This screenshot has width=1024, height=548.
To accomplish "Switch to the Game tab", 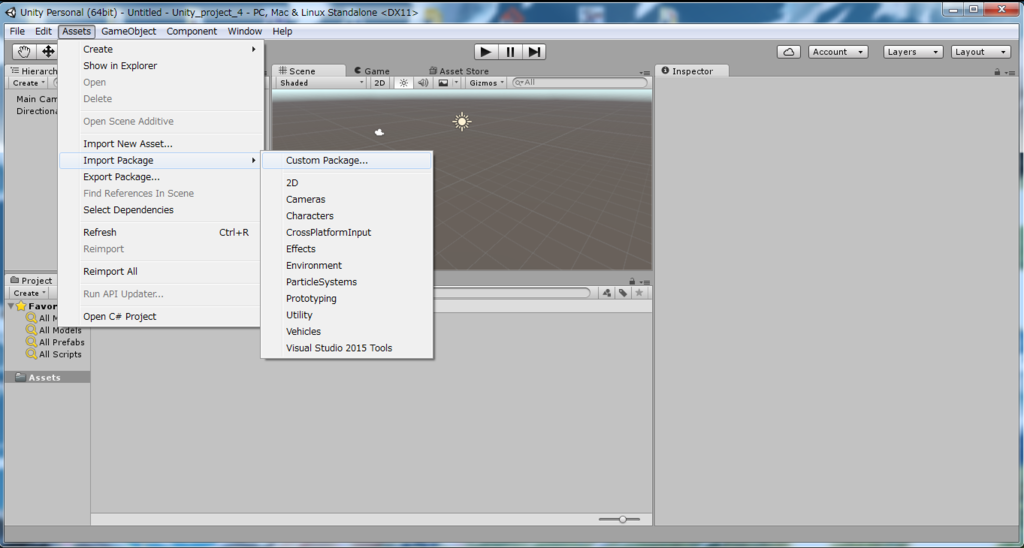I will [372, 71].
